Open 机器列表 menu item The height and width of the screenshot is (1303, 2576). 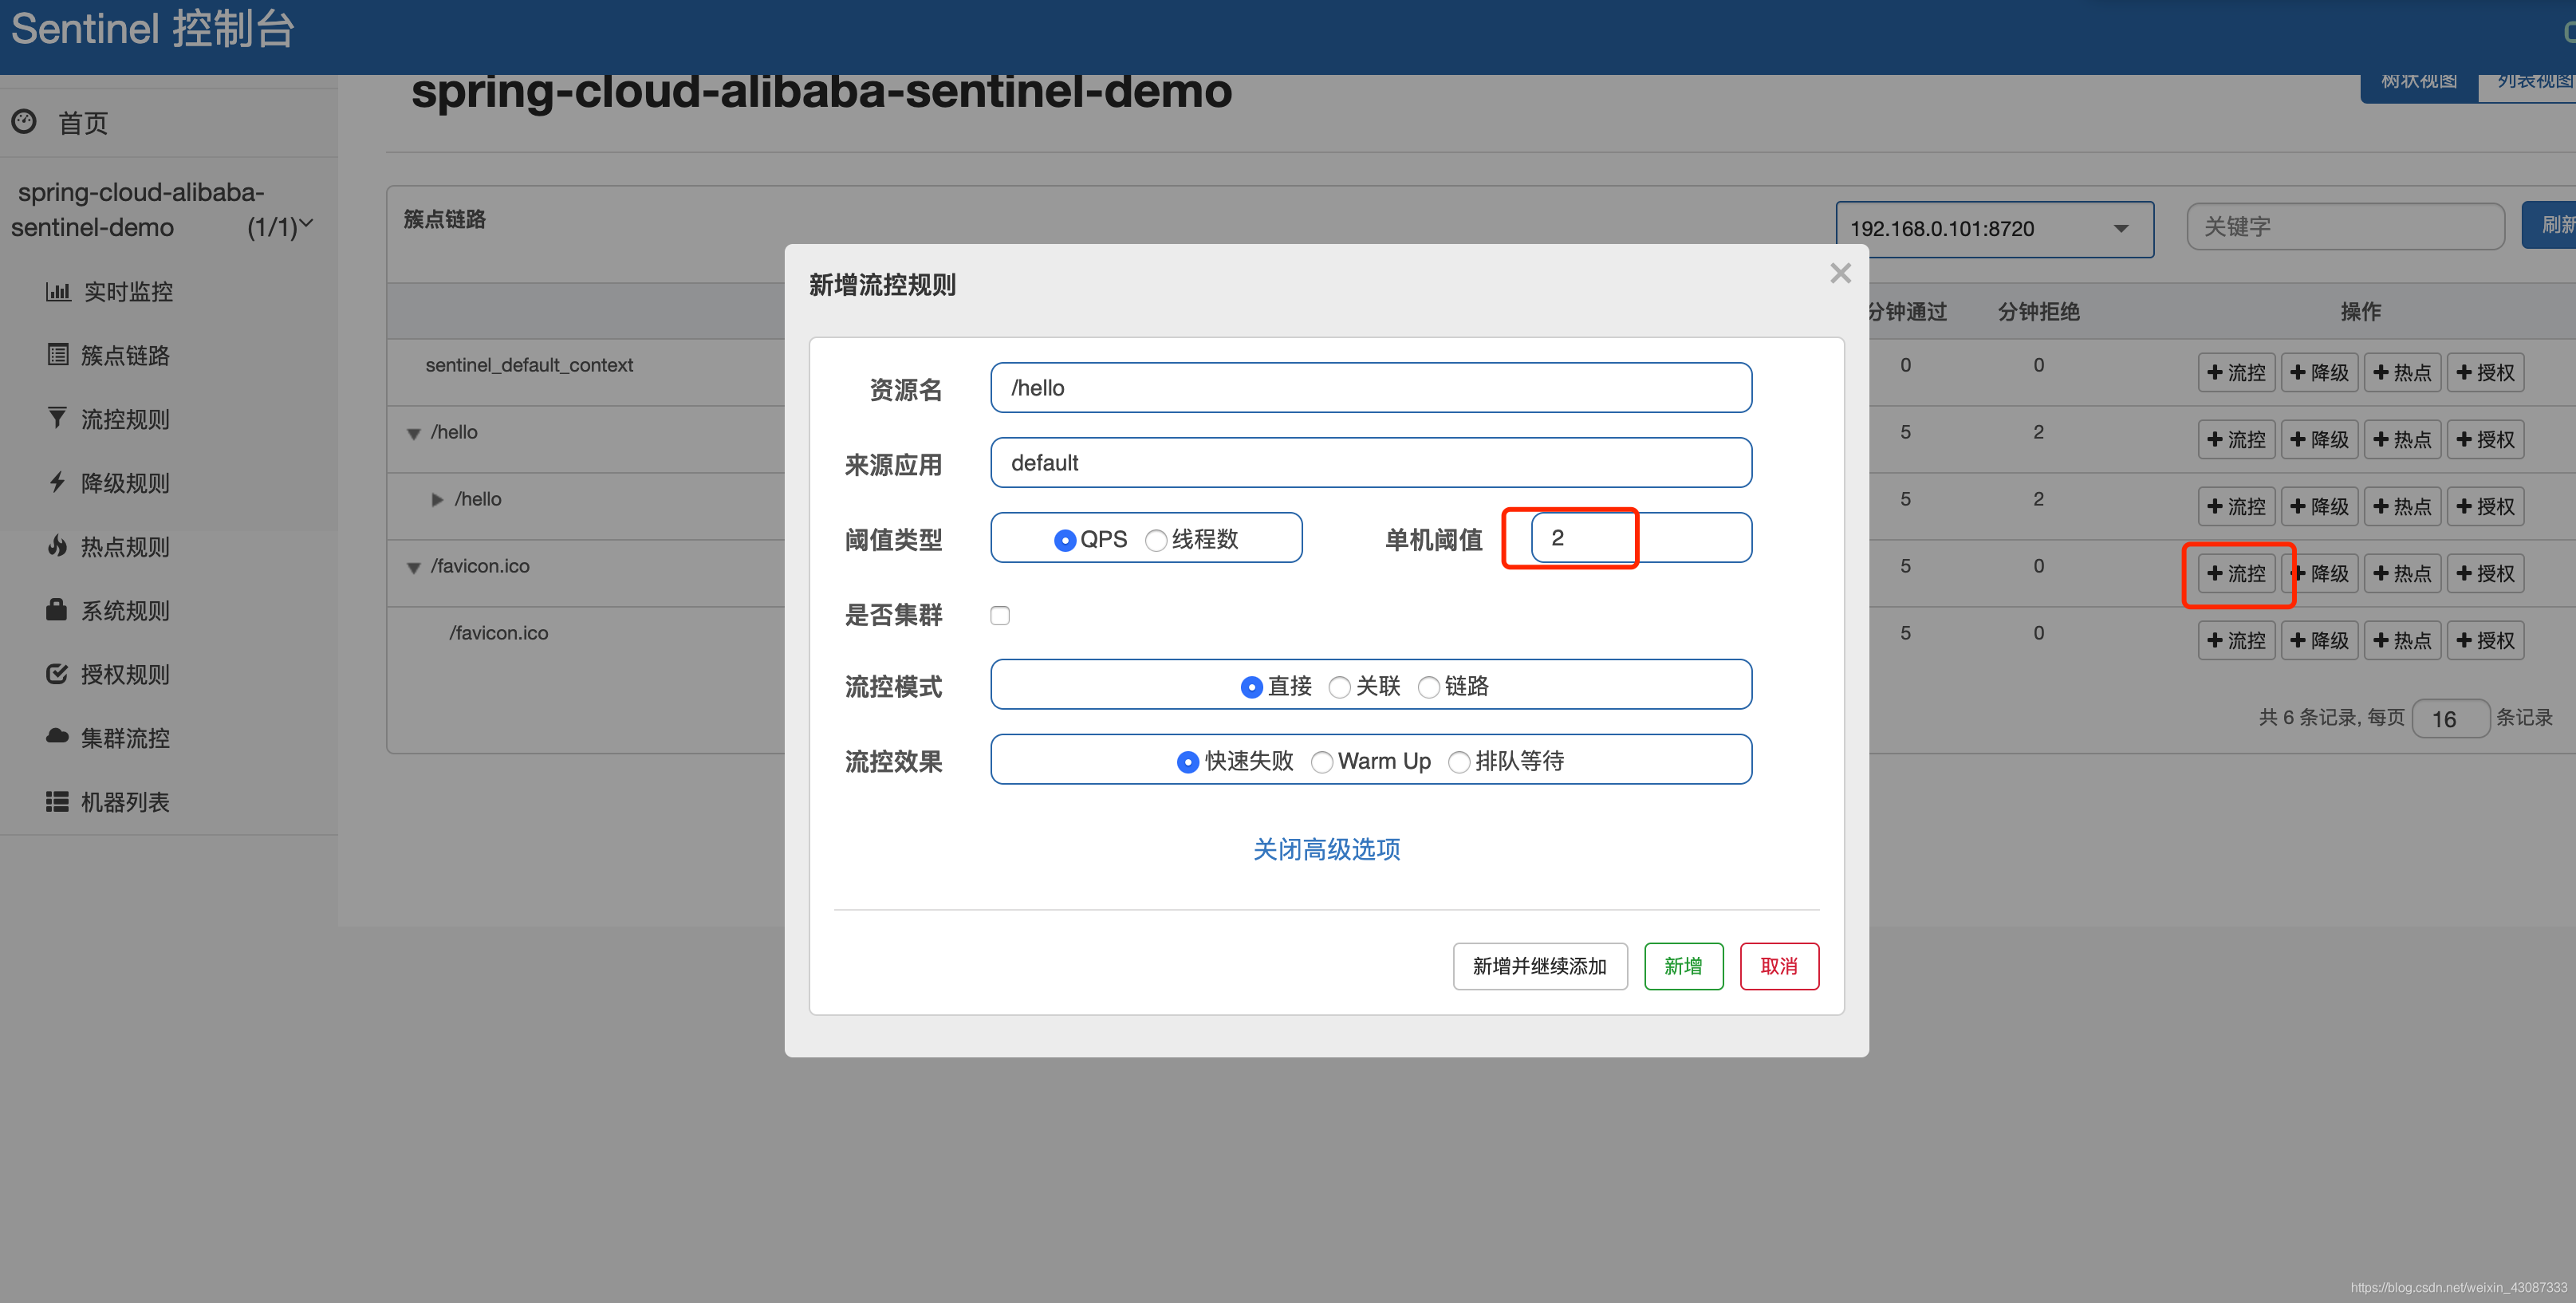(x=125, y=802)
